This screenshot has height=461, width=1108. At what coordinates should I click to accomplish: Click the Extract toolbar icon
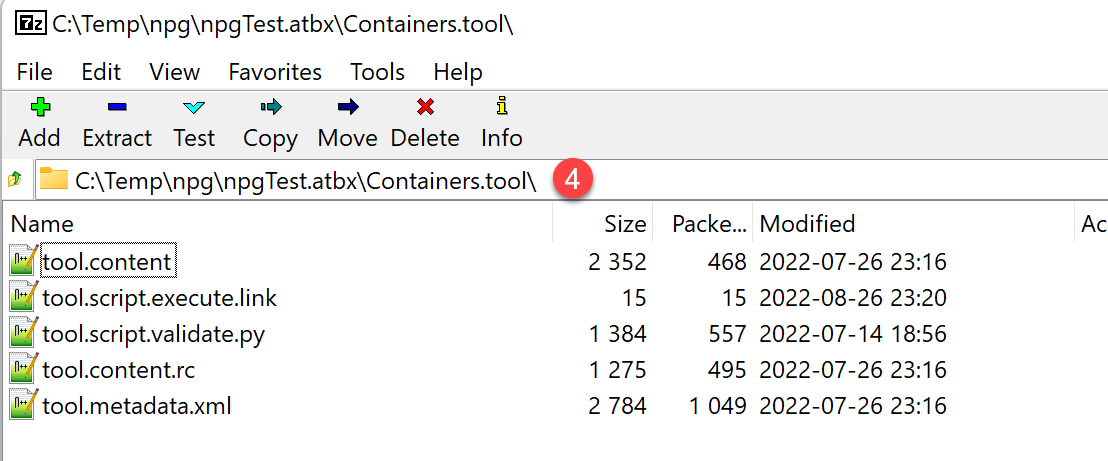tap(117, 107)
